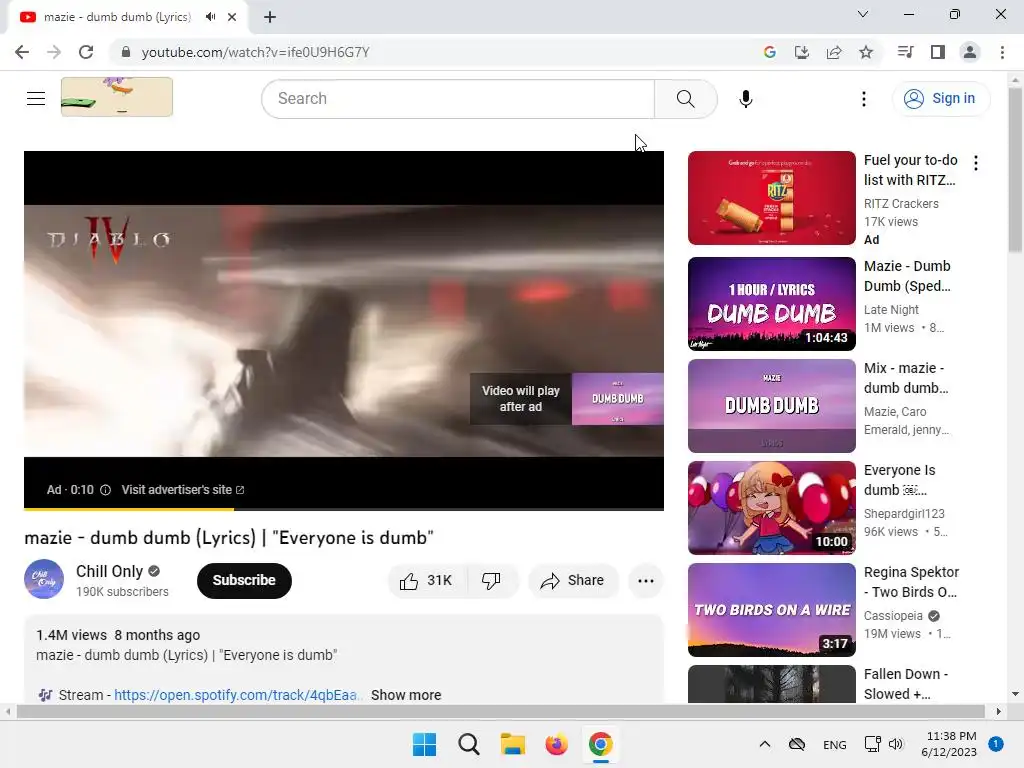Open Mazie Dumb Dumb (Sped) title
Viewport: 1024px width, 768px height.
click(907, 276)
